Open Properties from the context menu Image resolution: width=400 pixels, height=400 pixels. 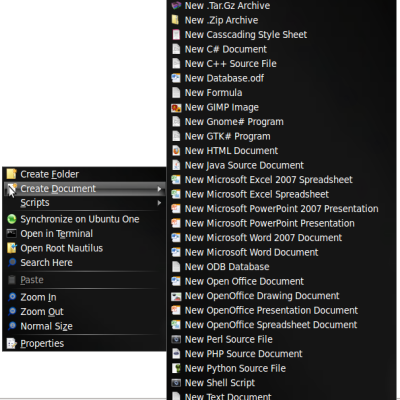[x=84, y=343]
